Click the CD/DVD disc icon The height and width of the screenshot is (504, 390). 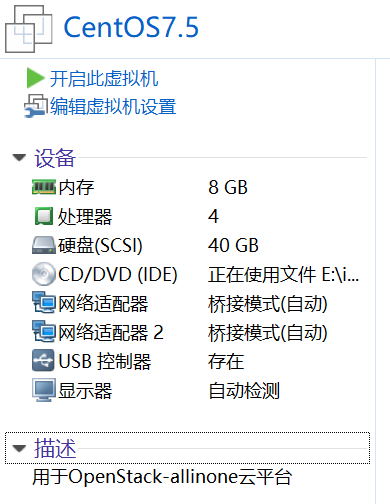44,274
